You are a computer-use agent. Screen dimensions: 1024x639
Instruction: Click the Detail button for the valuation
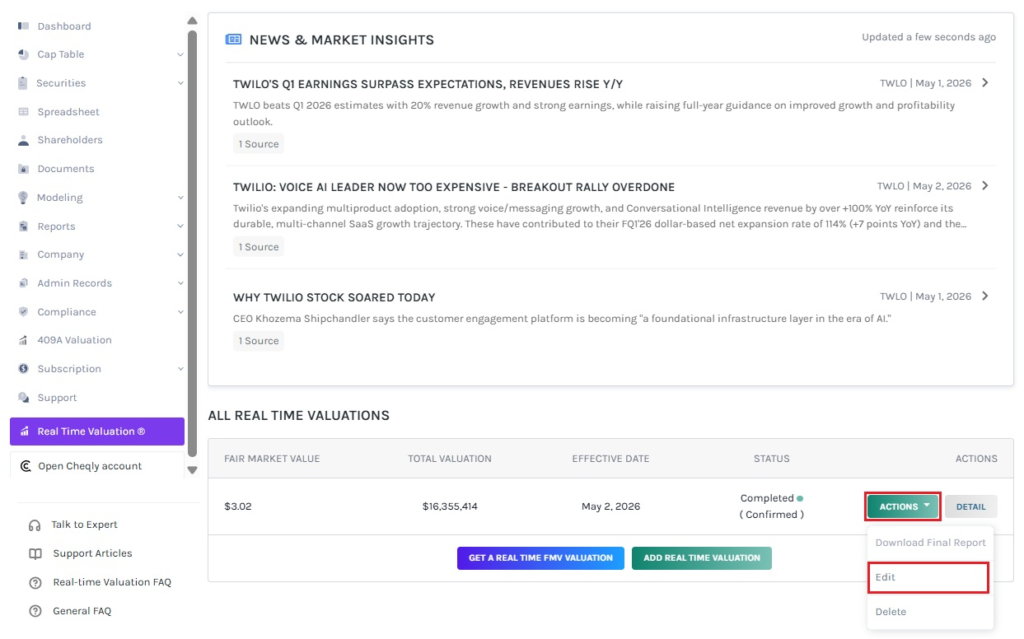pyautogui.click(x=970, y=506)
